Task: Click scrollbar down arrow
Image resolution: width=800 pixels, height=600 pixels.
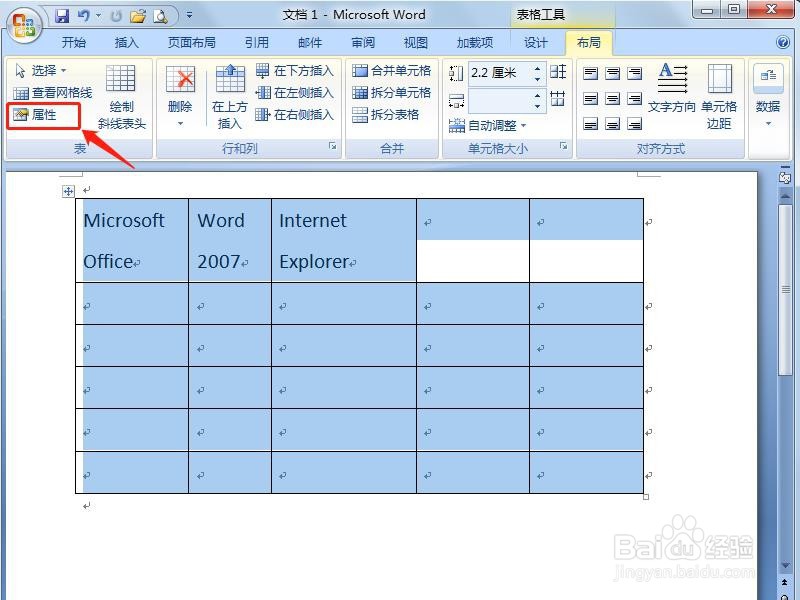Action: coord(785,565)
